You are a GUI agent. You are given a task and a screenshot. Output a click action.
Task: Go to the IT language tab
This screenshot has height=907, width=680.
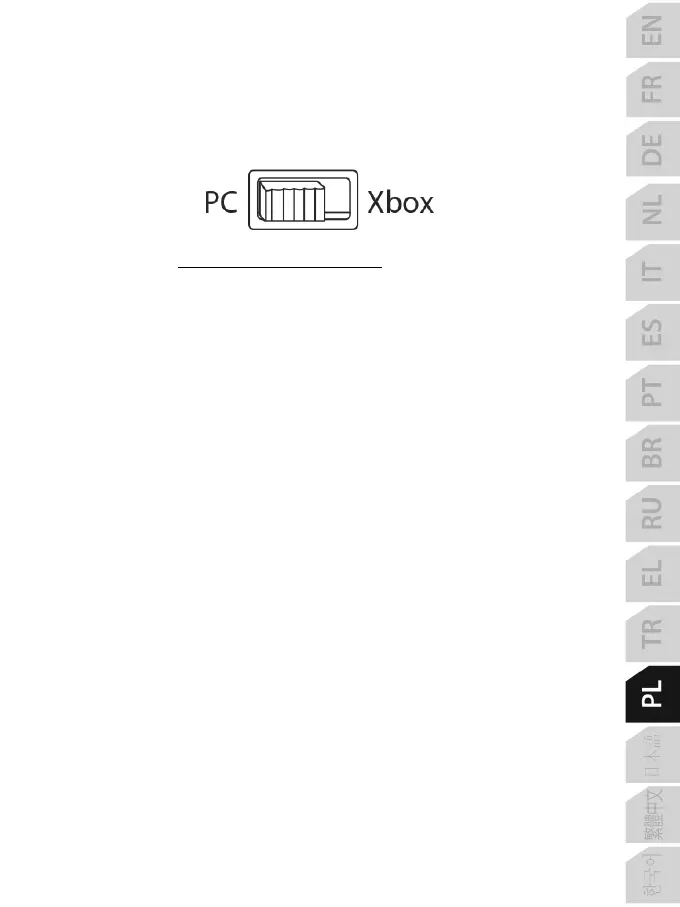652,271
